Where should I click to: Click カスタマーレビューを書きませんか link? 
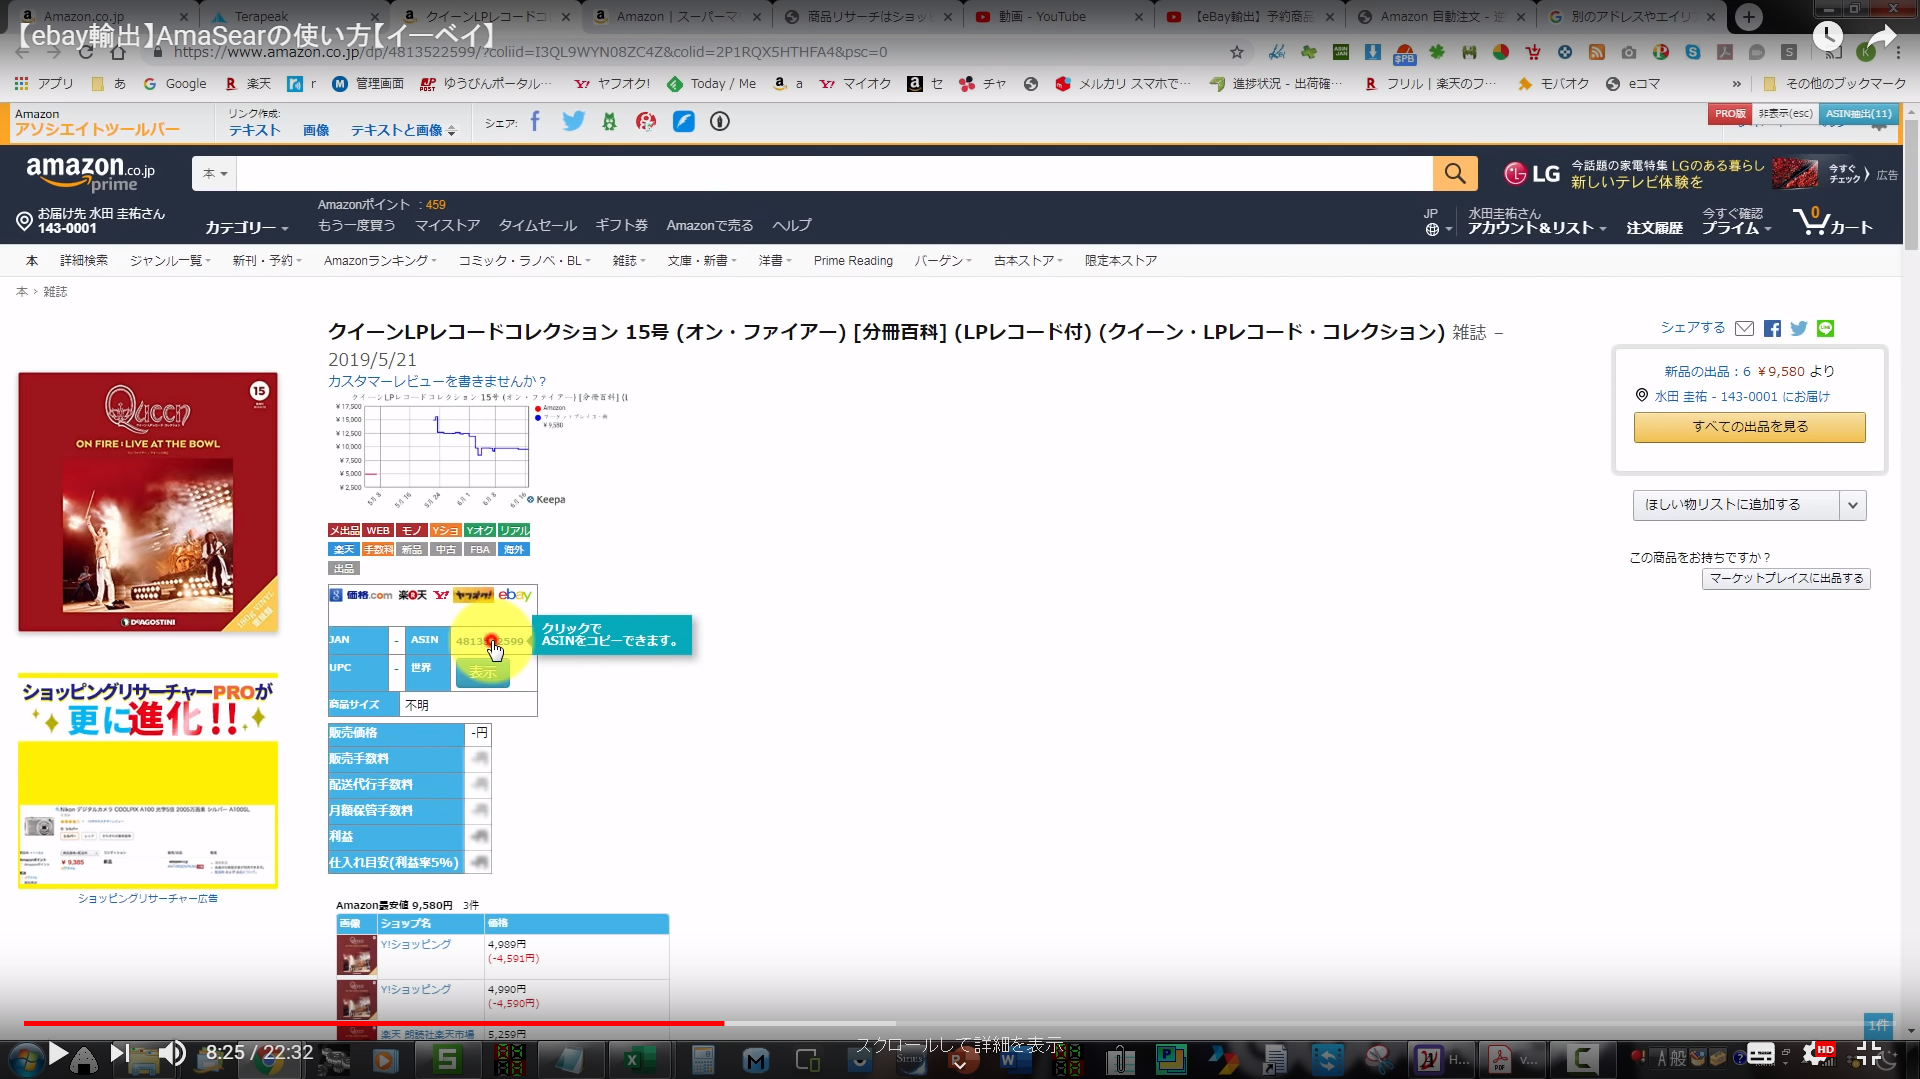pos(437,382)
